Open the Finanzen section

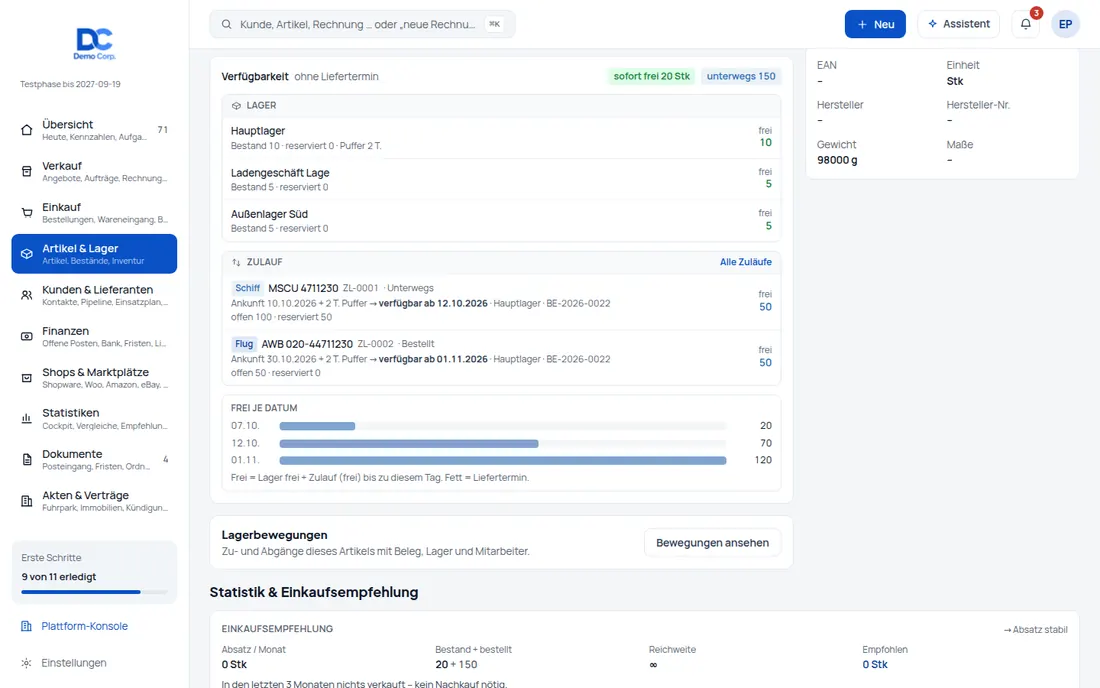pyautogui.click(x=94, y=337)
